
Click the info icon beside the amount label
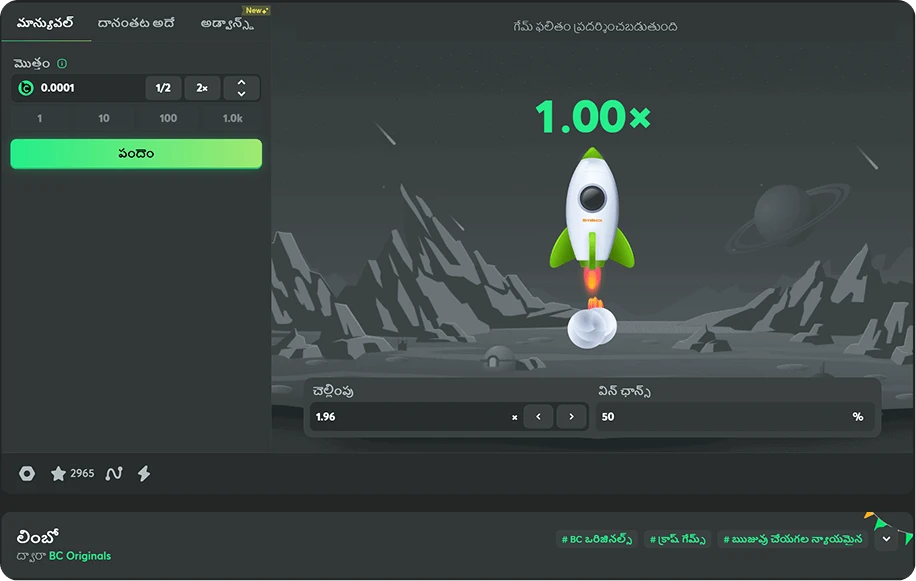(x=62, y=63)
